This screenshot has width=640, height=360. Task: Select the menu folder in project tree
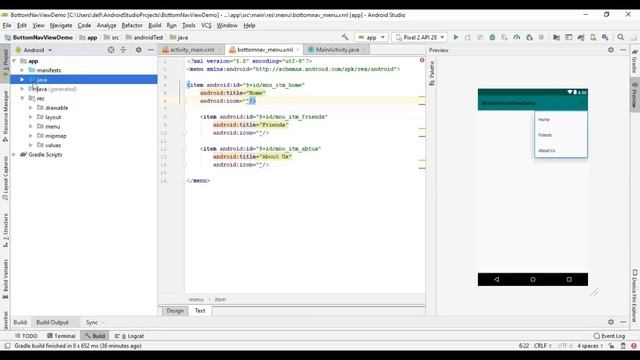[52, 127]
